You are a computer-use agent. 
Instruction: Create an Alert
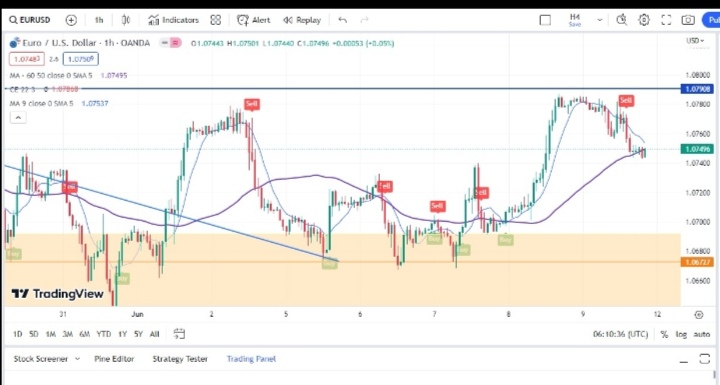(x=253, y=20)
